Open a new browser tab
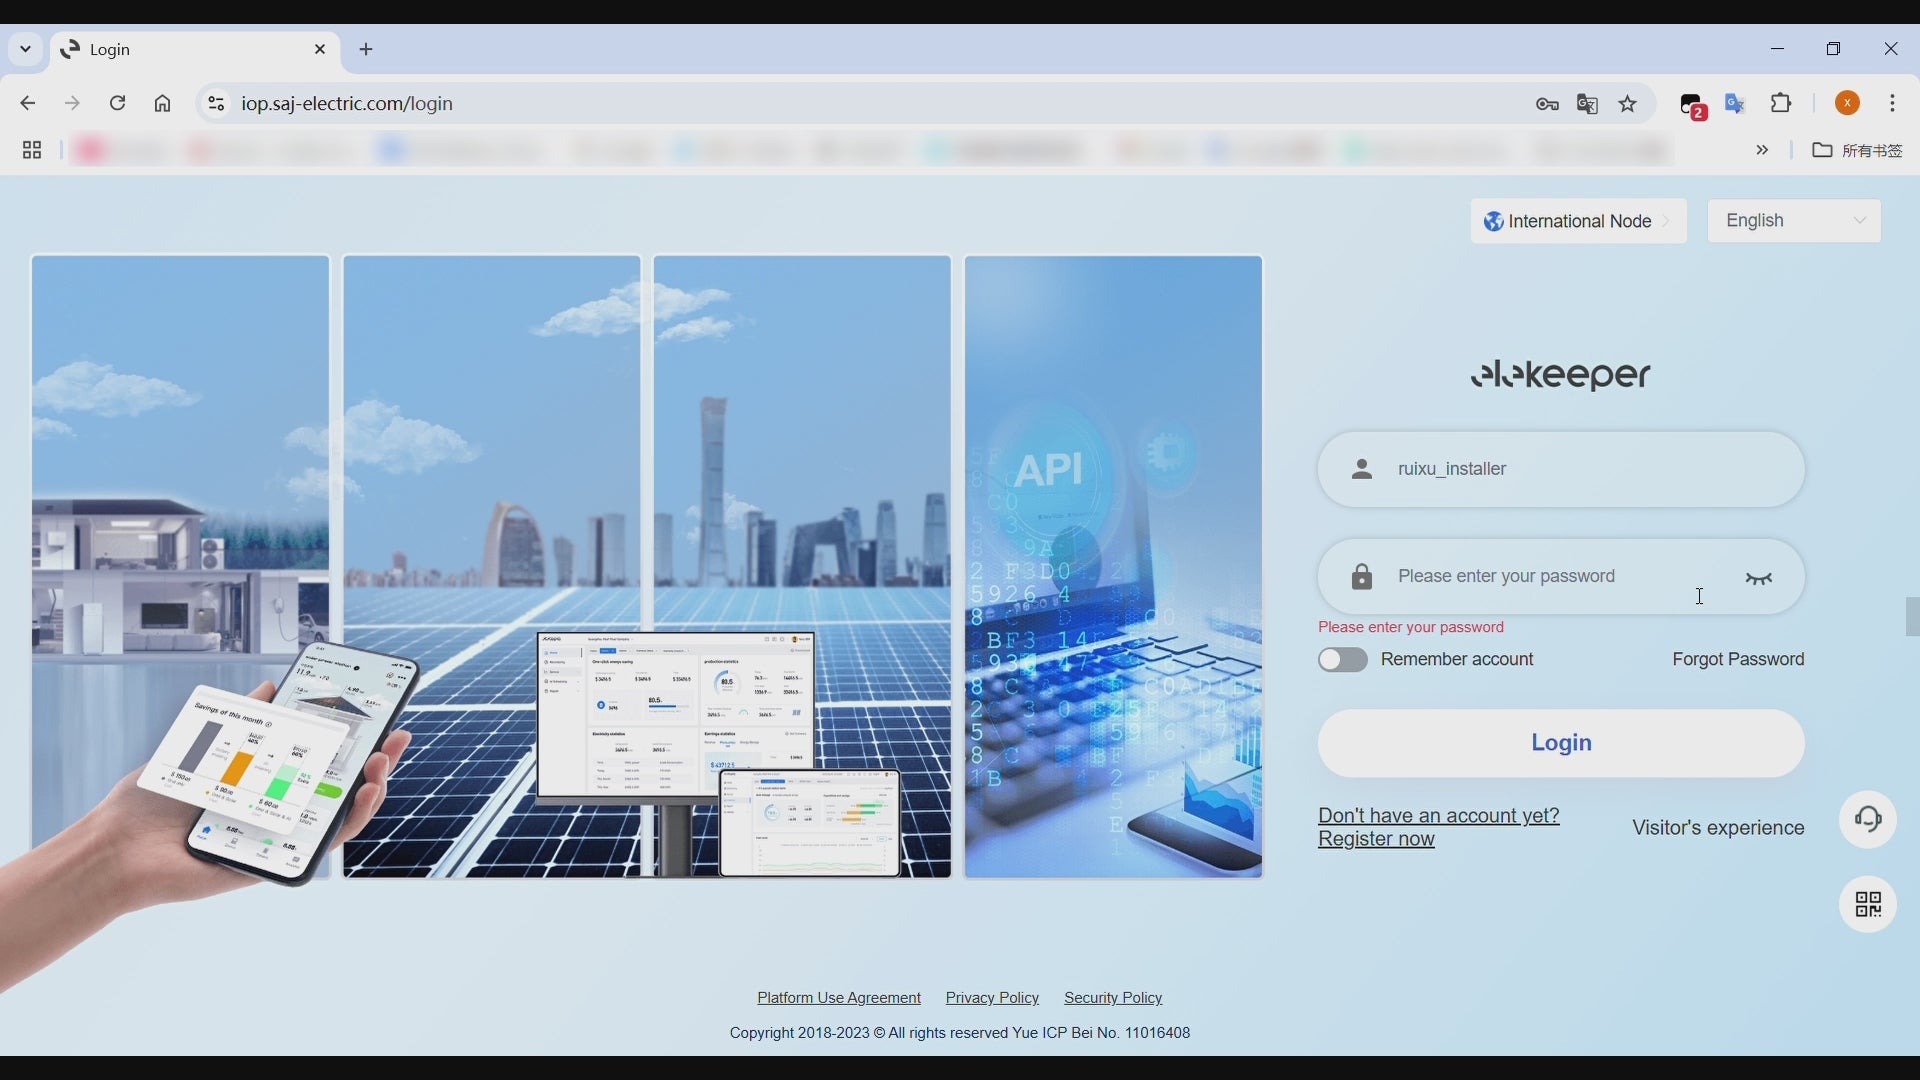This screenshot has height=1080, width=1920. (x=367, y=50)
